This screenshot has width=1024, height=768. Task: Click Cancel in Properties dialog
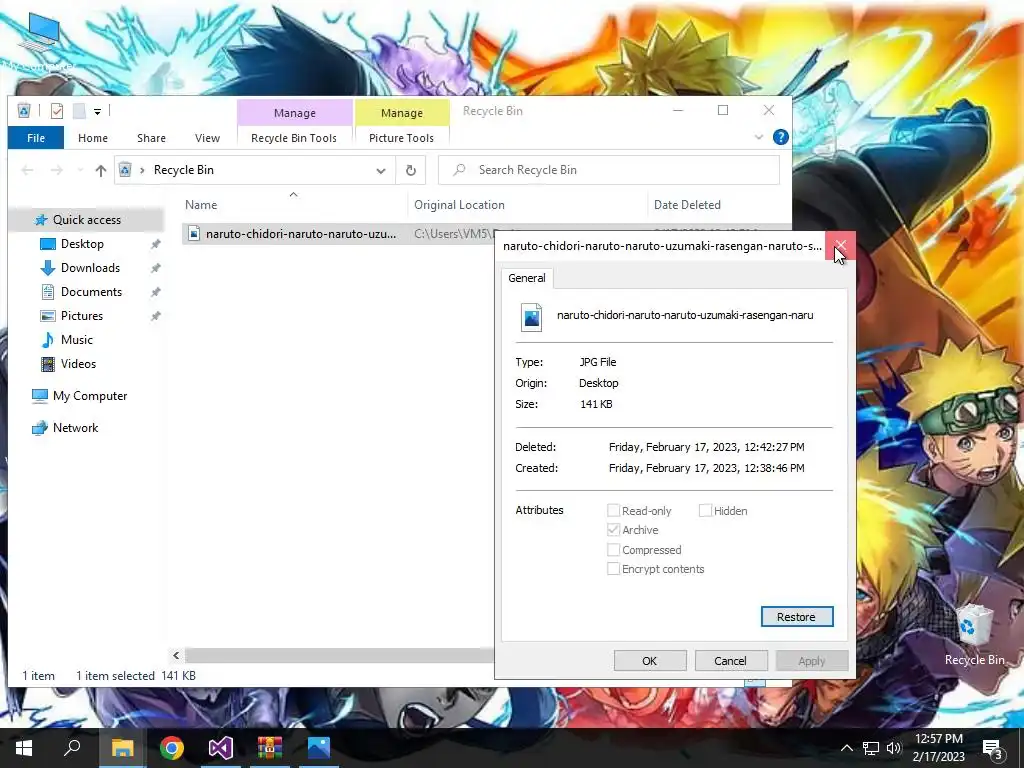point(730,661)
